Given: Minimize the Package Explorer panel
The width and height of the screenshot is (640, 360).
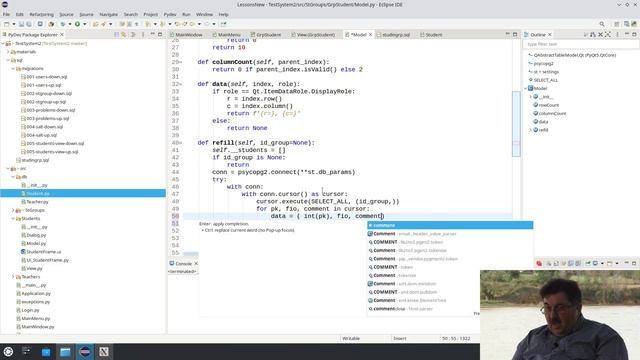Looking at the screenshot, I should [x=152, y=35].
